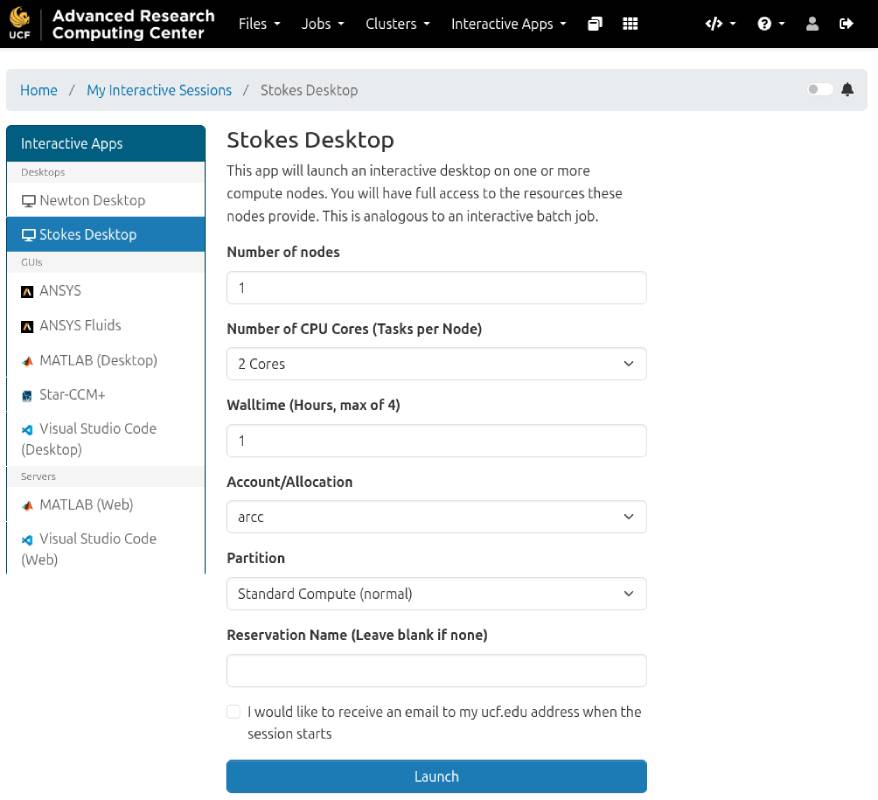Click the ANSYS logo icon

click(x=27, y=292)
